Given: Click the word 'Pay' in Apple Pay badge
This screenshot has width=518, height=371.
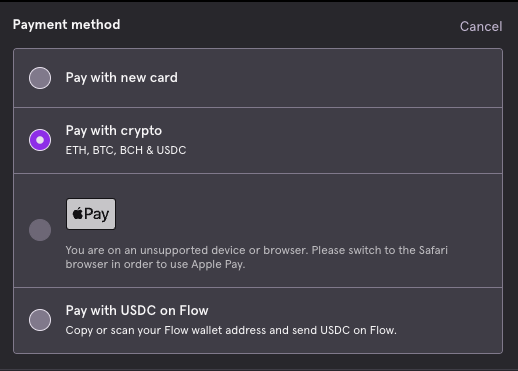Looking at the screenshot, I should pos(96,214).
